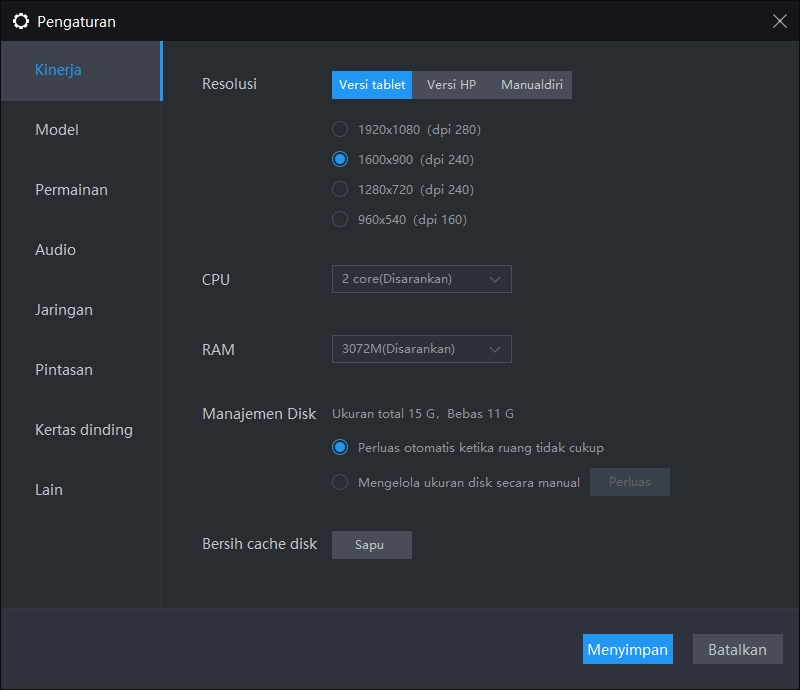Return to the Kinerja section
800x690 pixels.
(x=59, y=71)
